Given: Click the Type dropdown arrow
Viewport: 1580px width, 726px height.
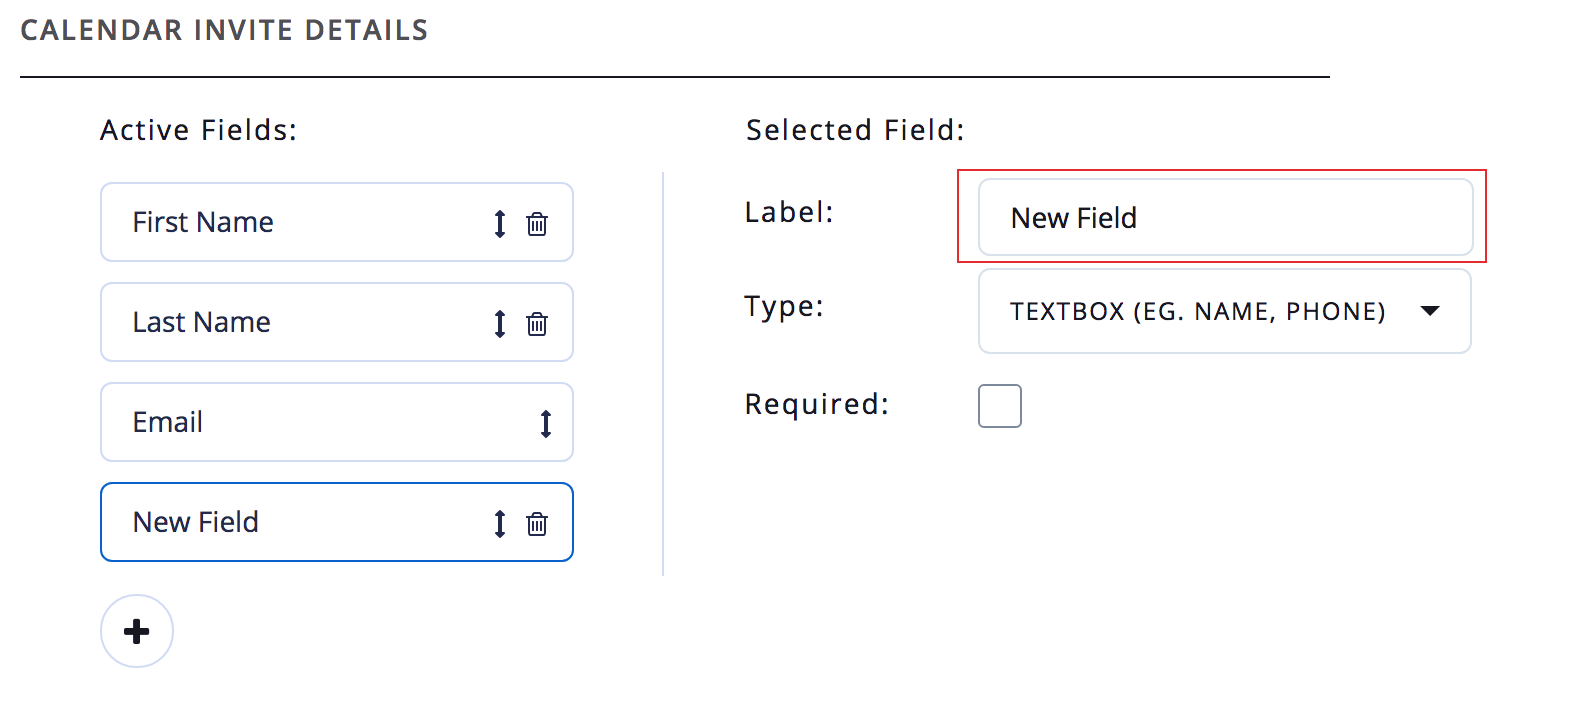Looking at the screenshot, I should pos(1431,311).
